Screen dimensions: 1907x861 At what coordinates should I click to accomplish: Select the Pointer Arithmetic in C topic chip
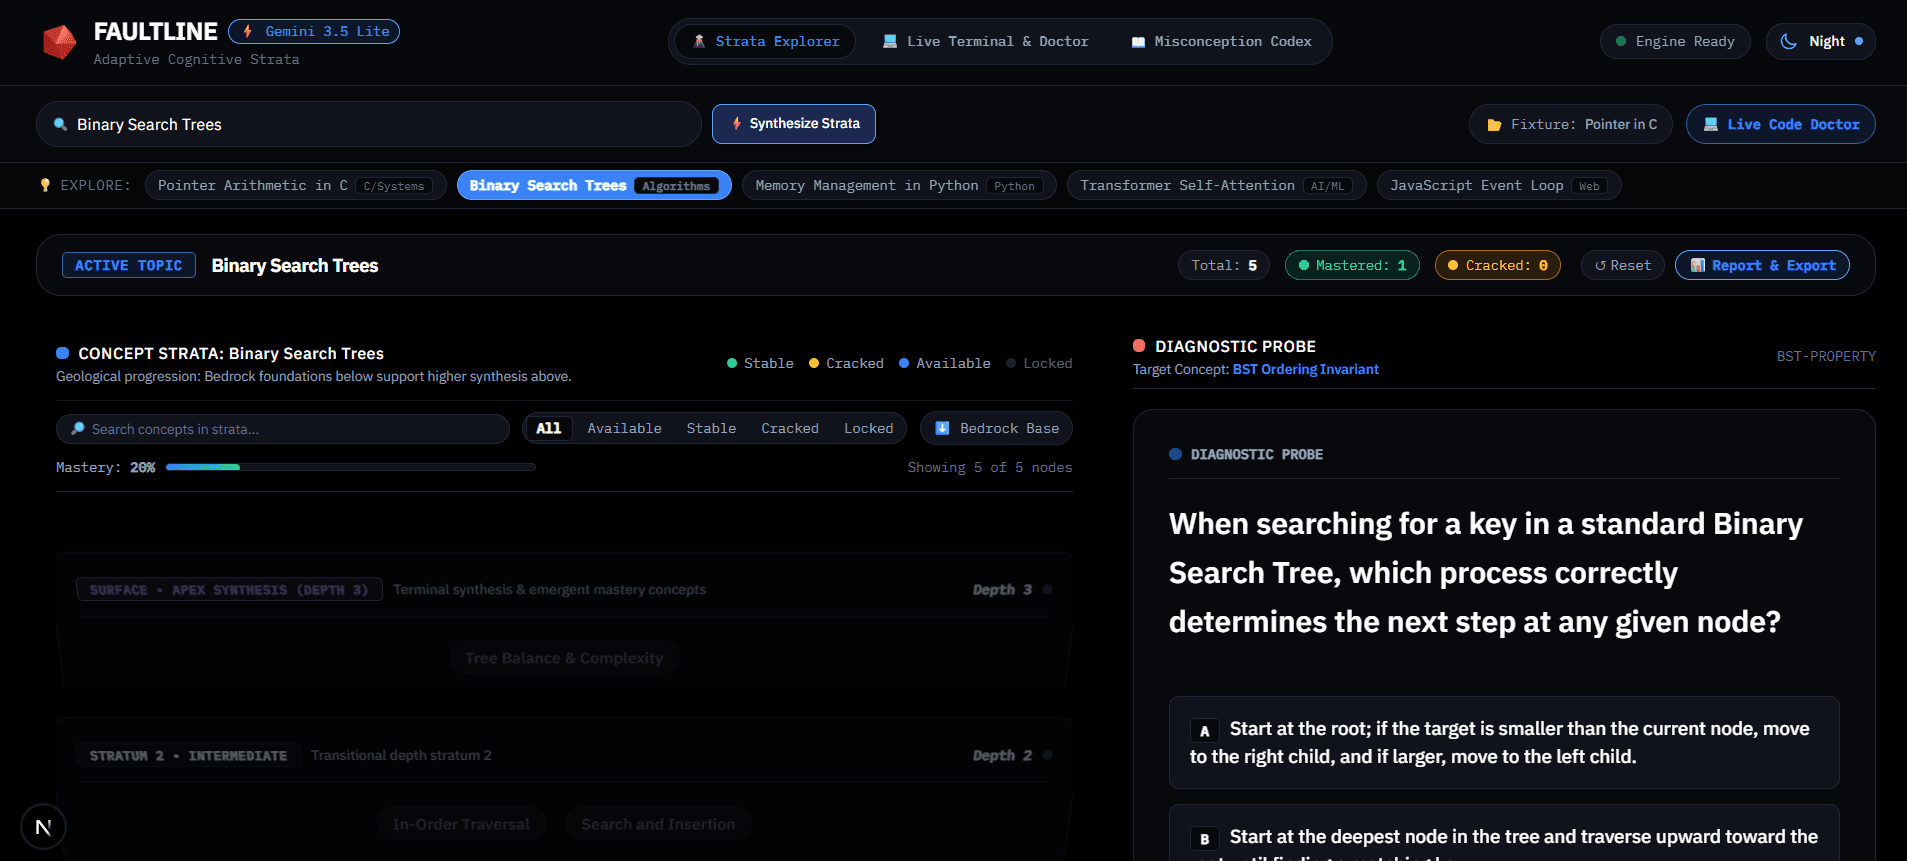(x=296, y=185)
